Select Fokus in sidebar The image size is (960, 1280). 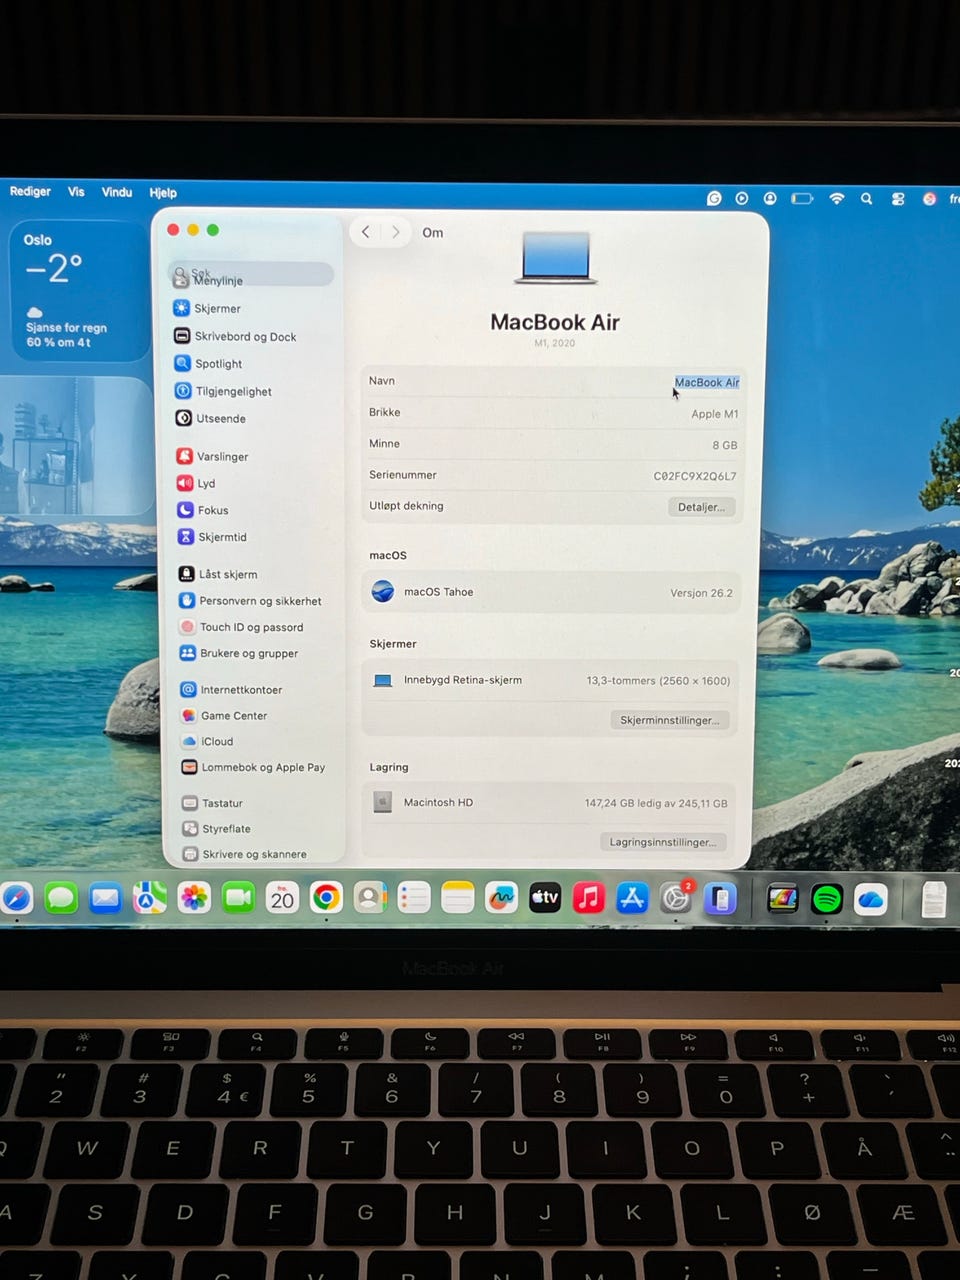pos(203,510)
